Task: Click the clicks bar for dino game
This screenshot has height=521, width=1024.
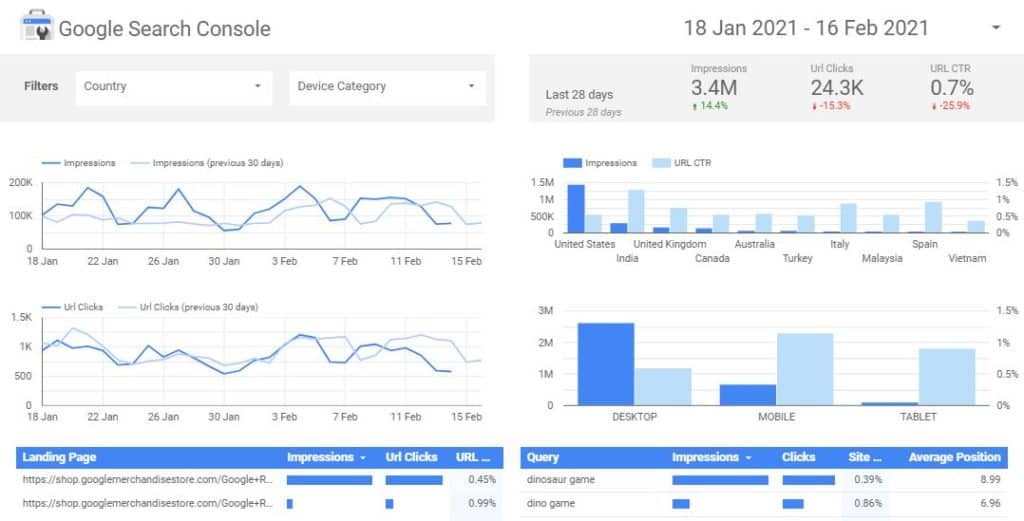Action: click(793, 503)
